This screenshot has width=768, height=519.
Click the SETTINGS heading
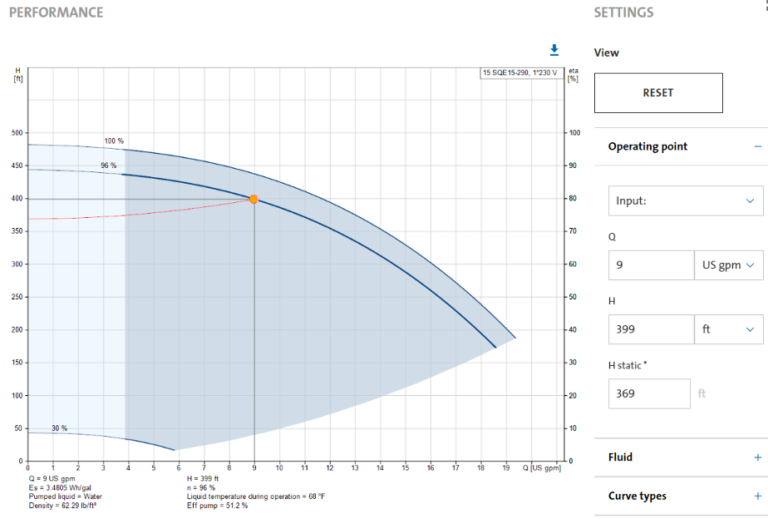[623, 13]
